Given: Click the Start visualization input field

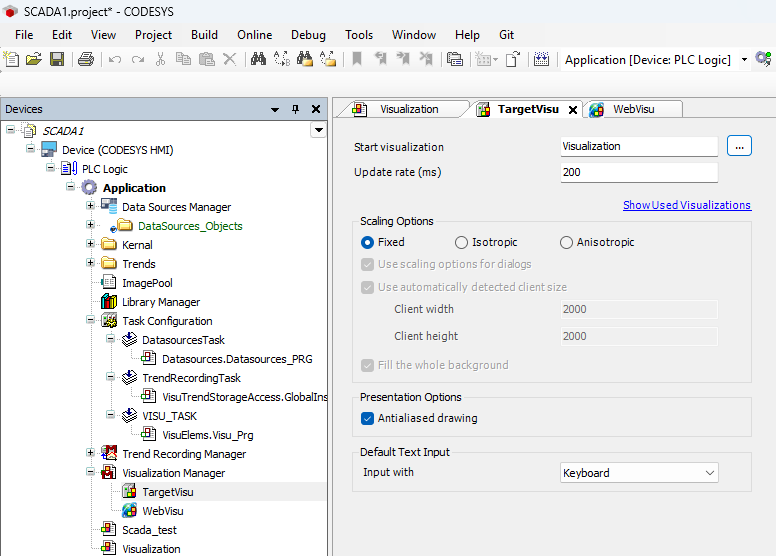Looking at the screenshot, I should (639, 147).
